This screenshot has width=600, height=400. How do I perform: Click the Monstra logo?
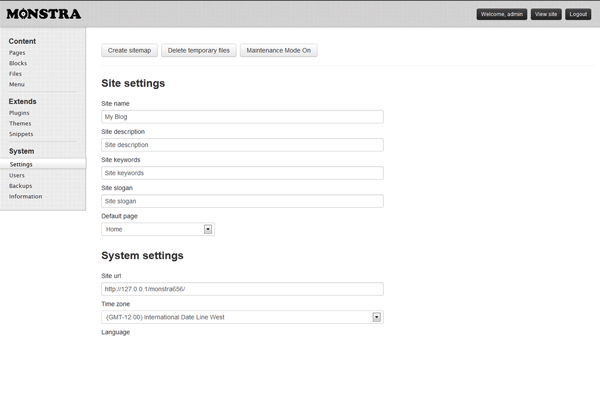pos(43,14)
